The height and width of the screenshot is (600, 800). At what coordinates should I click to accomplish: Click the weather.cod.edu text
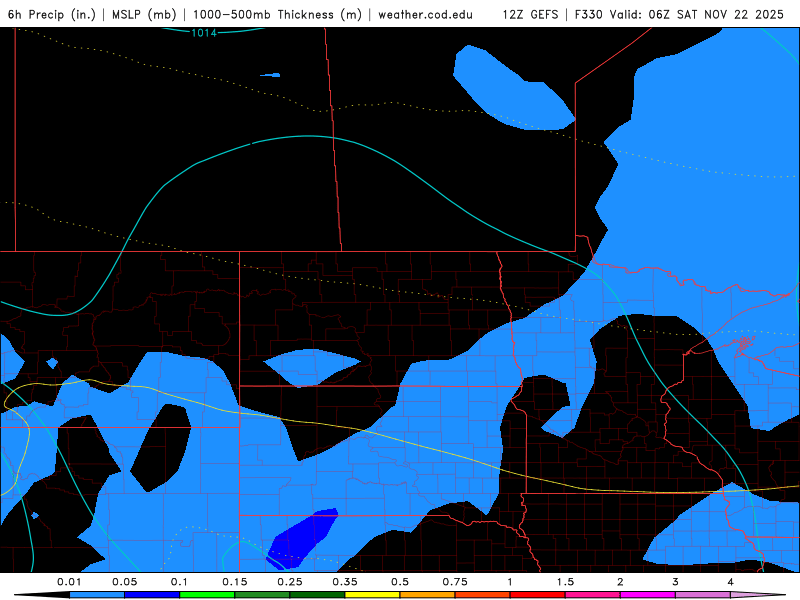425,14
